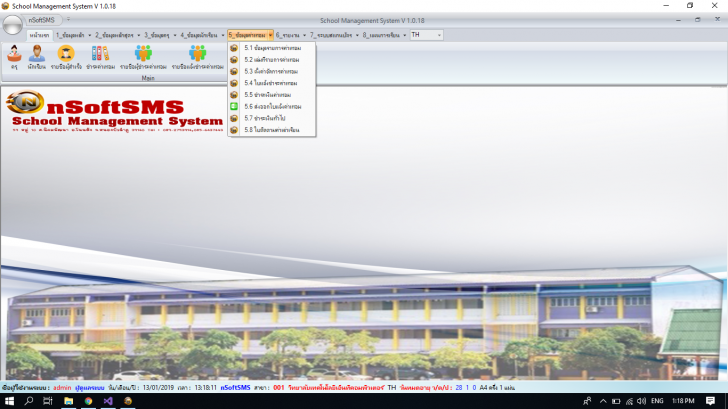The width and height of the screenshot is (728, 409).
Task: Switch to the หน้าแรก home tab
Action: pos(39,35)
